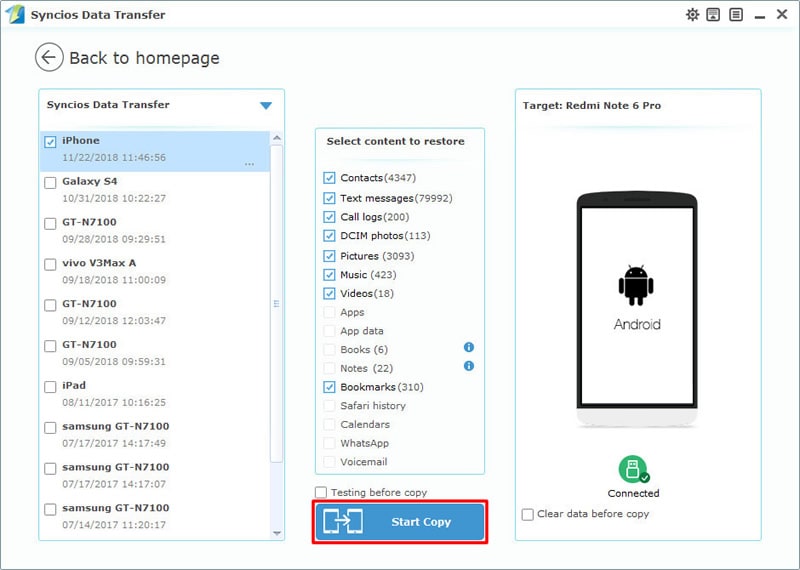Tick the Apps checkbox
The height and width of the screenshot is (570, 800).
[x=329, y=312]
